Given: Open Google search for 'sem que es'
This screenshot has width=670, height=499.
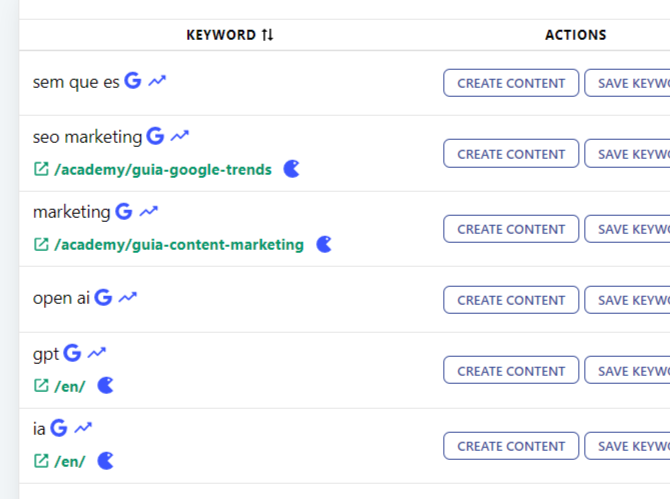Looking at the screenshot, I should (132, 80).
